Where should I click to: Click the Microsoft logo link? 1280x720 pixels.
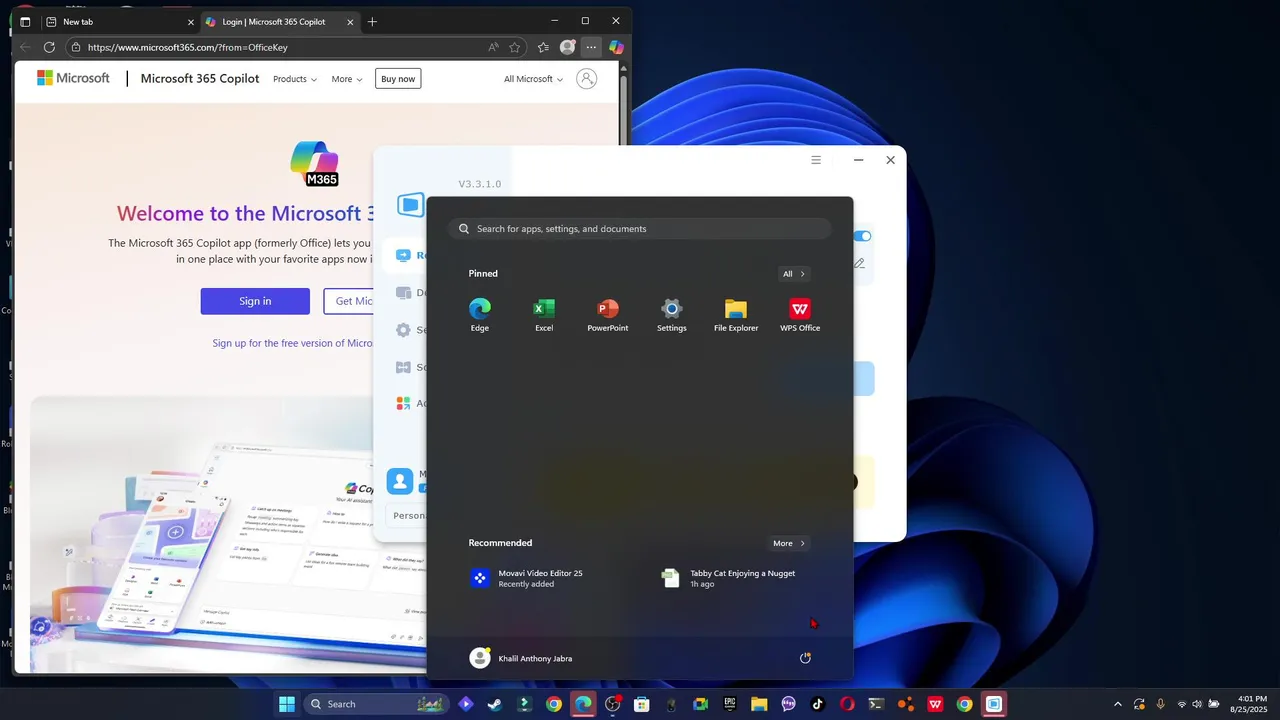pyautogui.click(x=73, y=78)
